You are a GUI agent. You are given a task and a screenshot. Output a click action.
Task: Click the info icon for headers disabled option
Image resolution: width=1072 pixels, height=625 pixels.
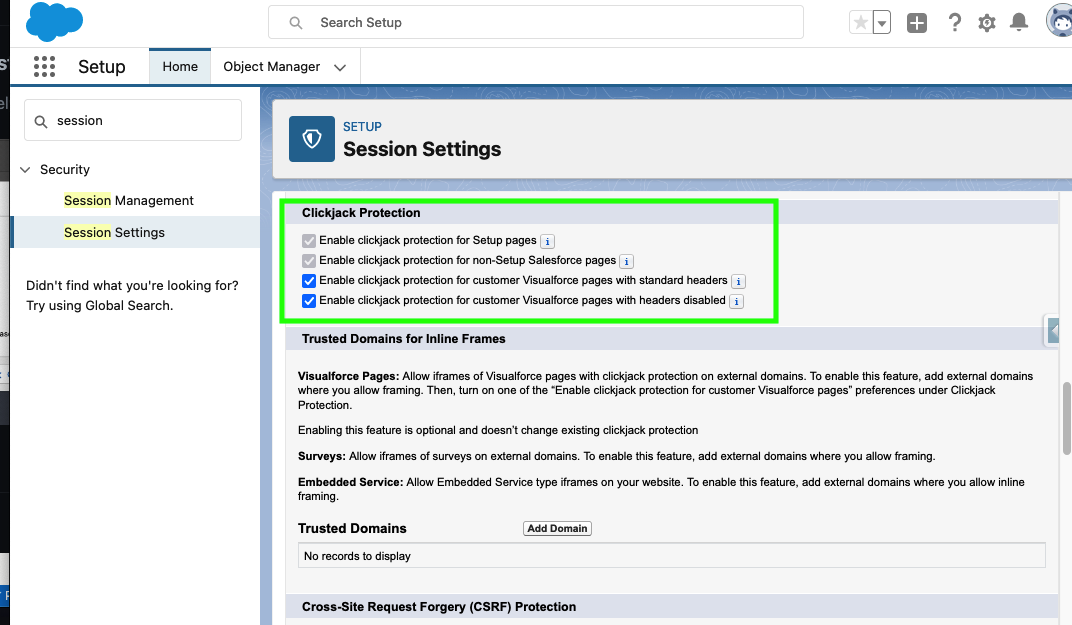(x=736, y=301)
